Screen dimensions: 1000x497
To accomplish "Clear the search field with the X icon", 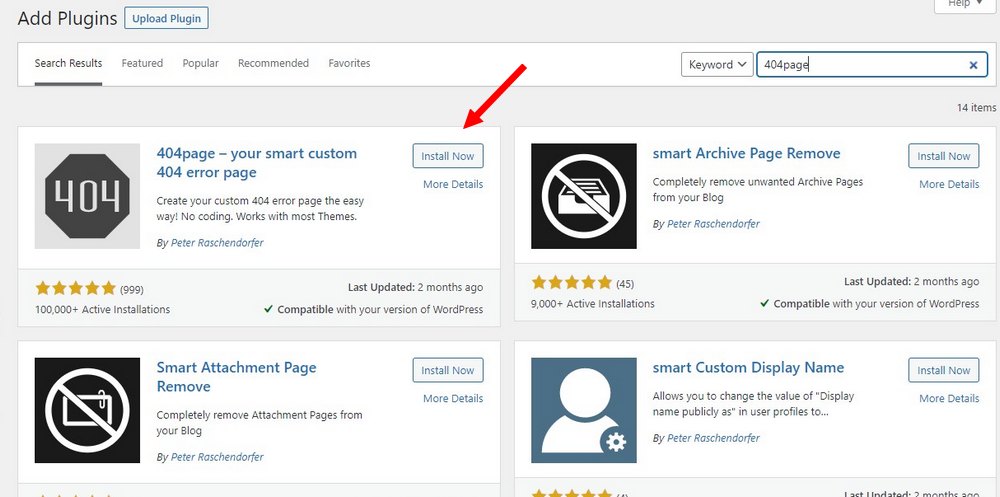I will click(x=973, y=64).
